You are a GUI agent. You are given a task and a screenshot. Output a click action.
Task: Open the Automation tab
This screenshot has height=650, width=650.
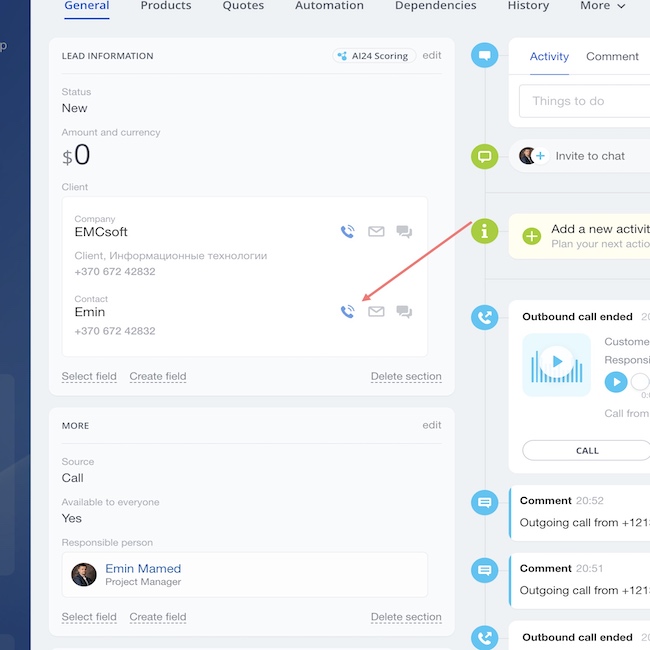[x=329, y=6]
